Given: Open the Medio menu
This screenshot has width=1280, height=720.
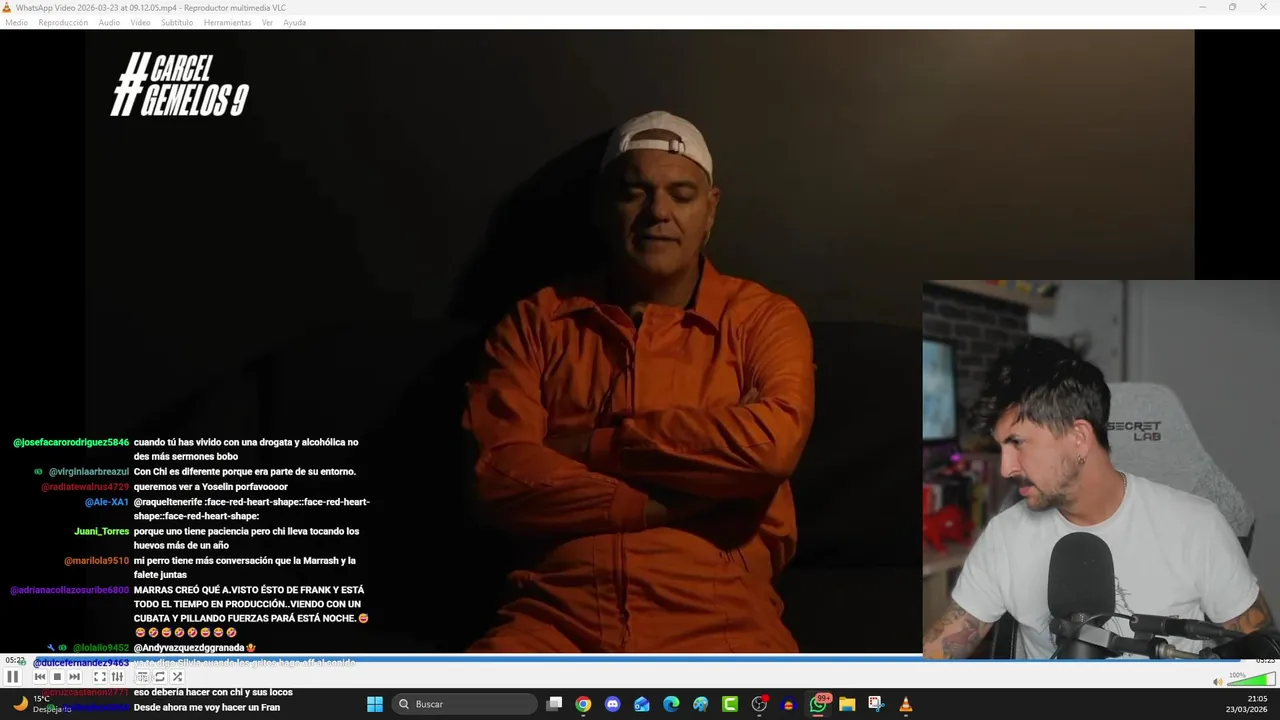Looking at the screenshot, I should (17, 22).
